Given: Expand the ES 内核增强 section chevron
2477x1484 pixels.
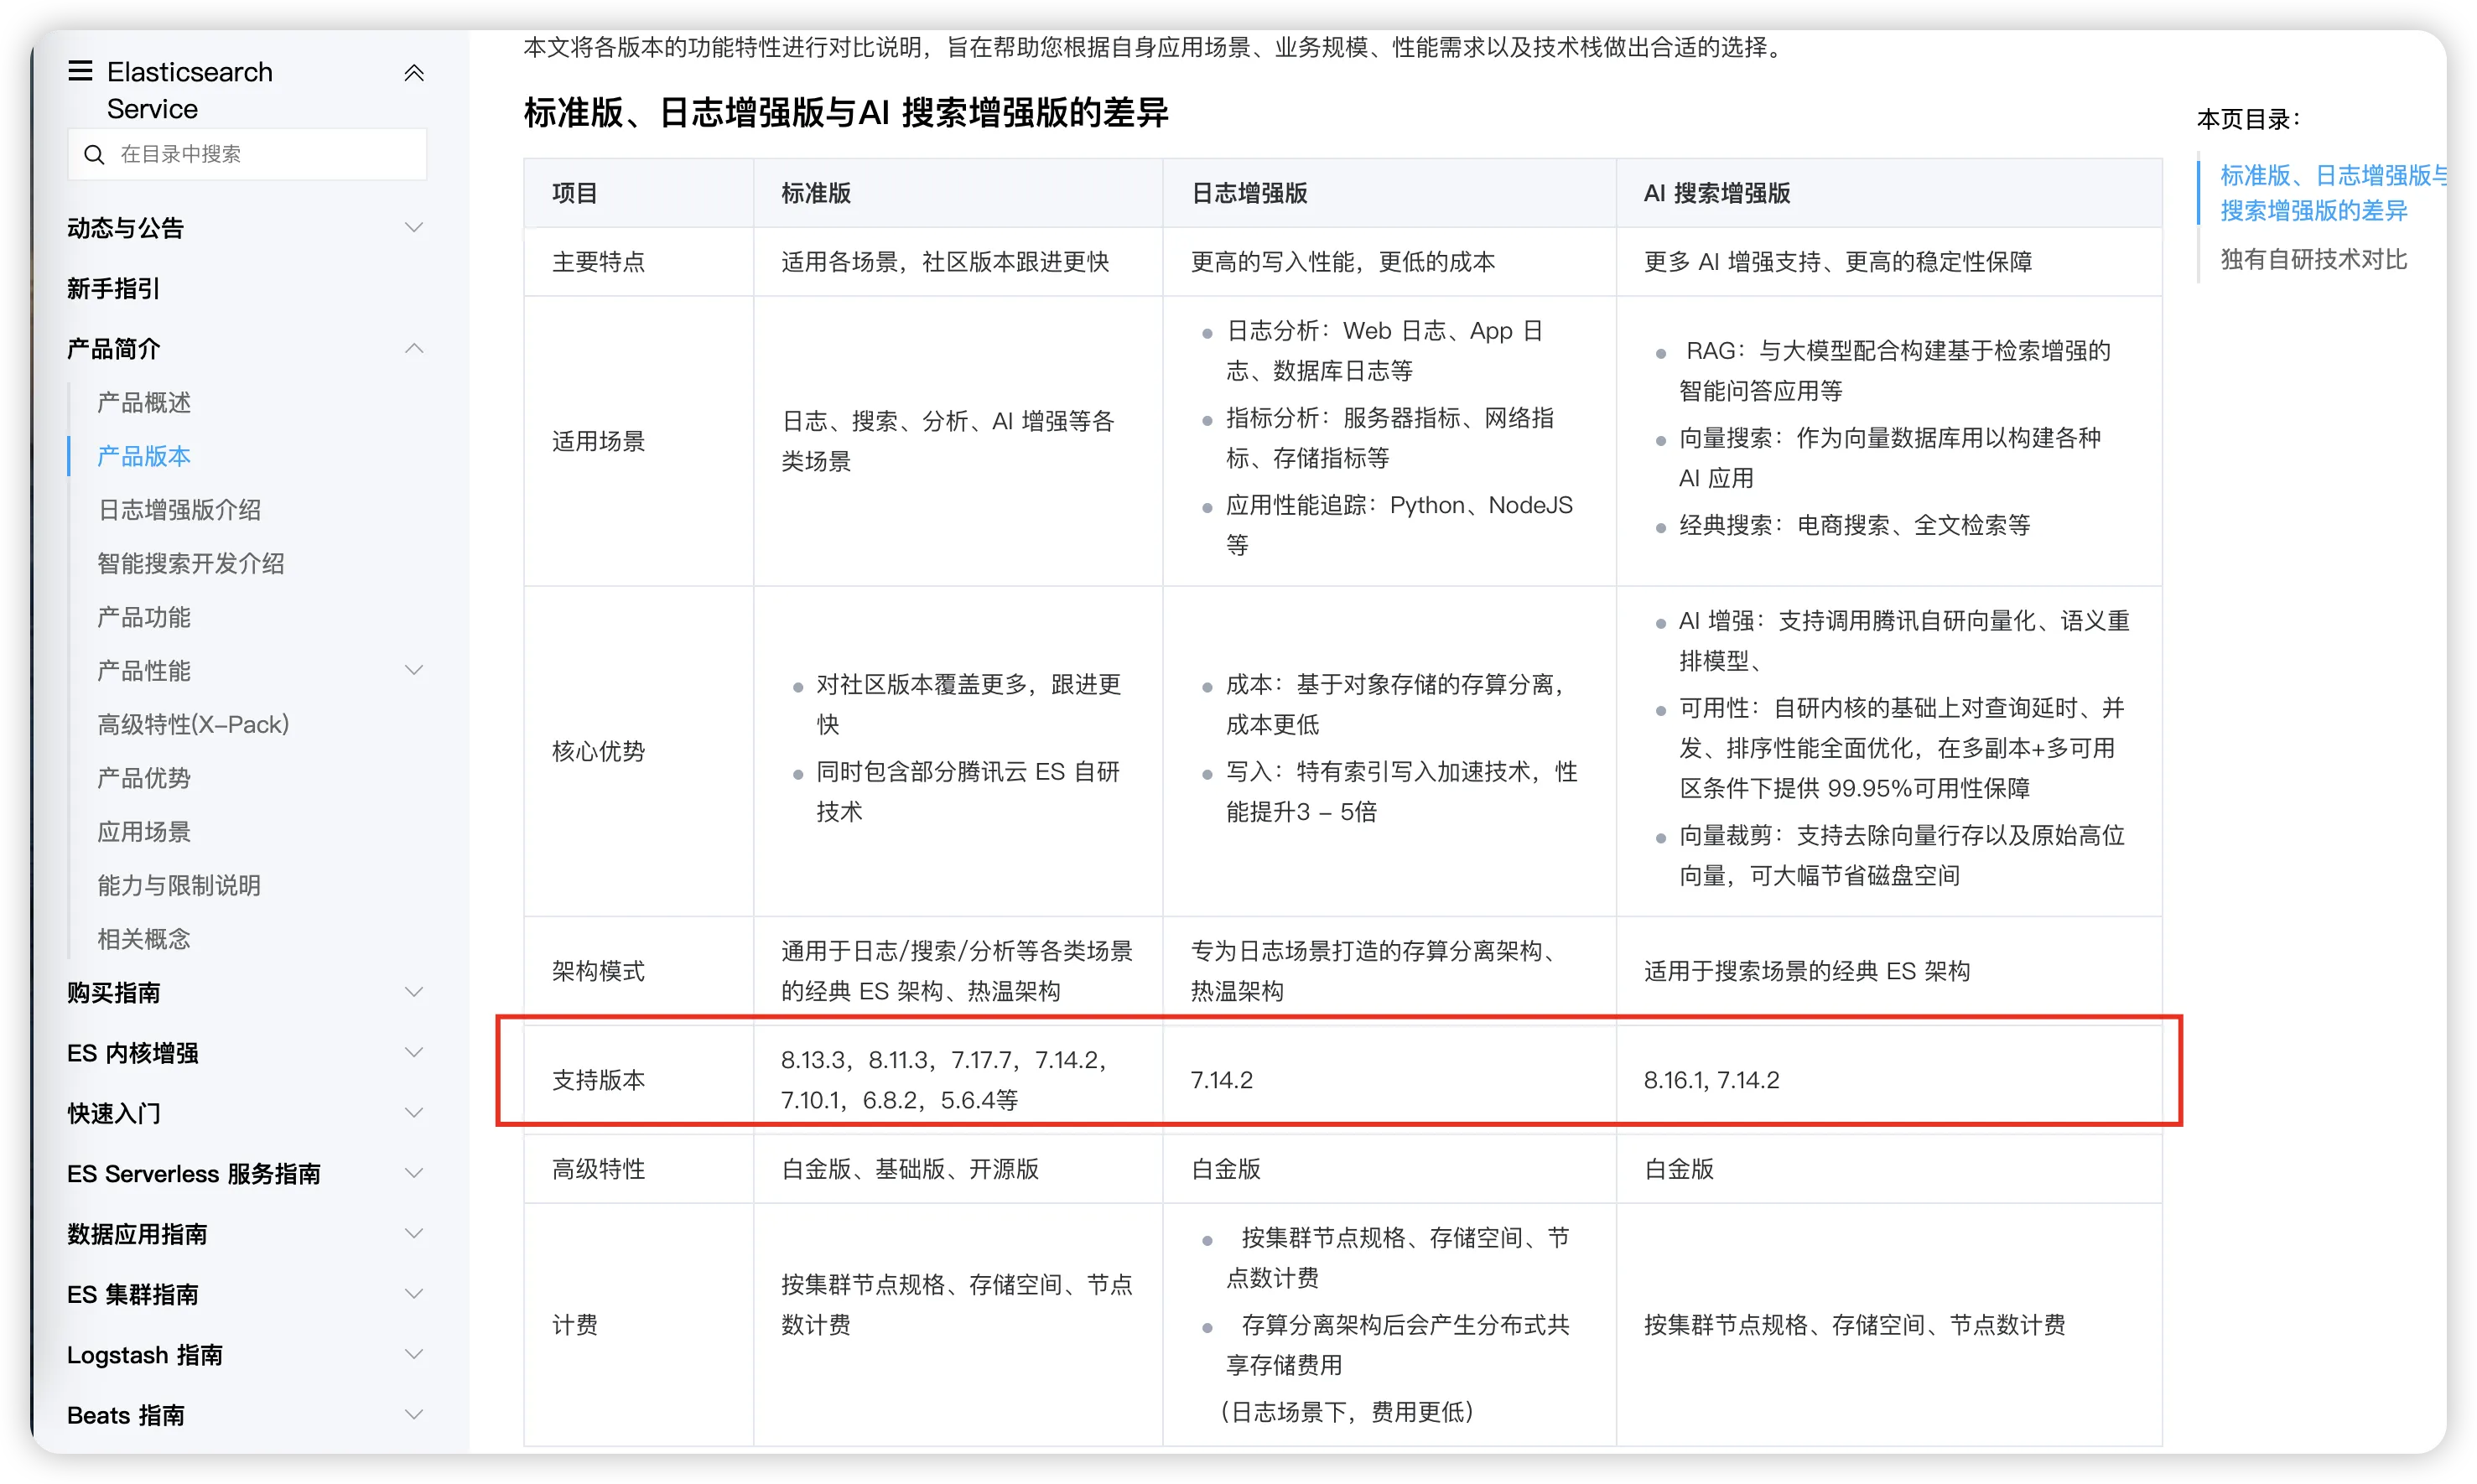Looking at the screenshot, I should pyautogui.click(x=414, y=1052).
